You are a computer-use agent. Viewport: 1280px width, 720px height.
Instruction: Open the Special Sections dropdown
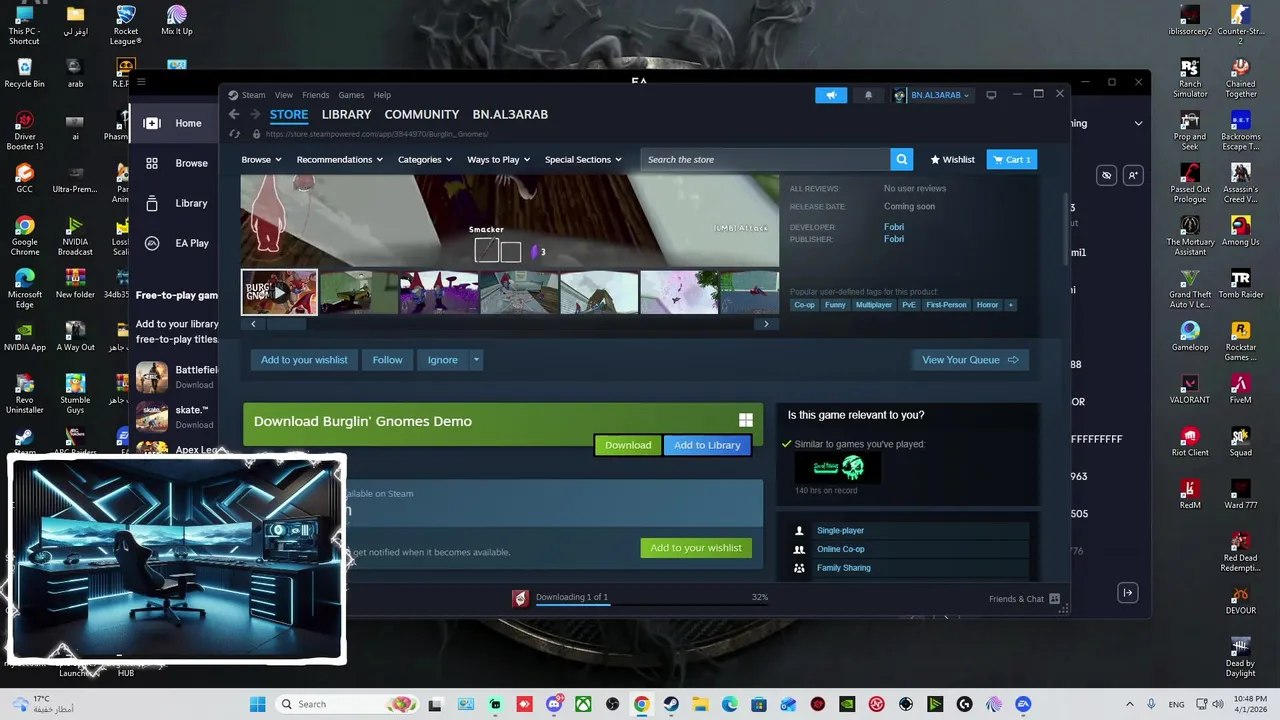coord(583,160)
